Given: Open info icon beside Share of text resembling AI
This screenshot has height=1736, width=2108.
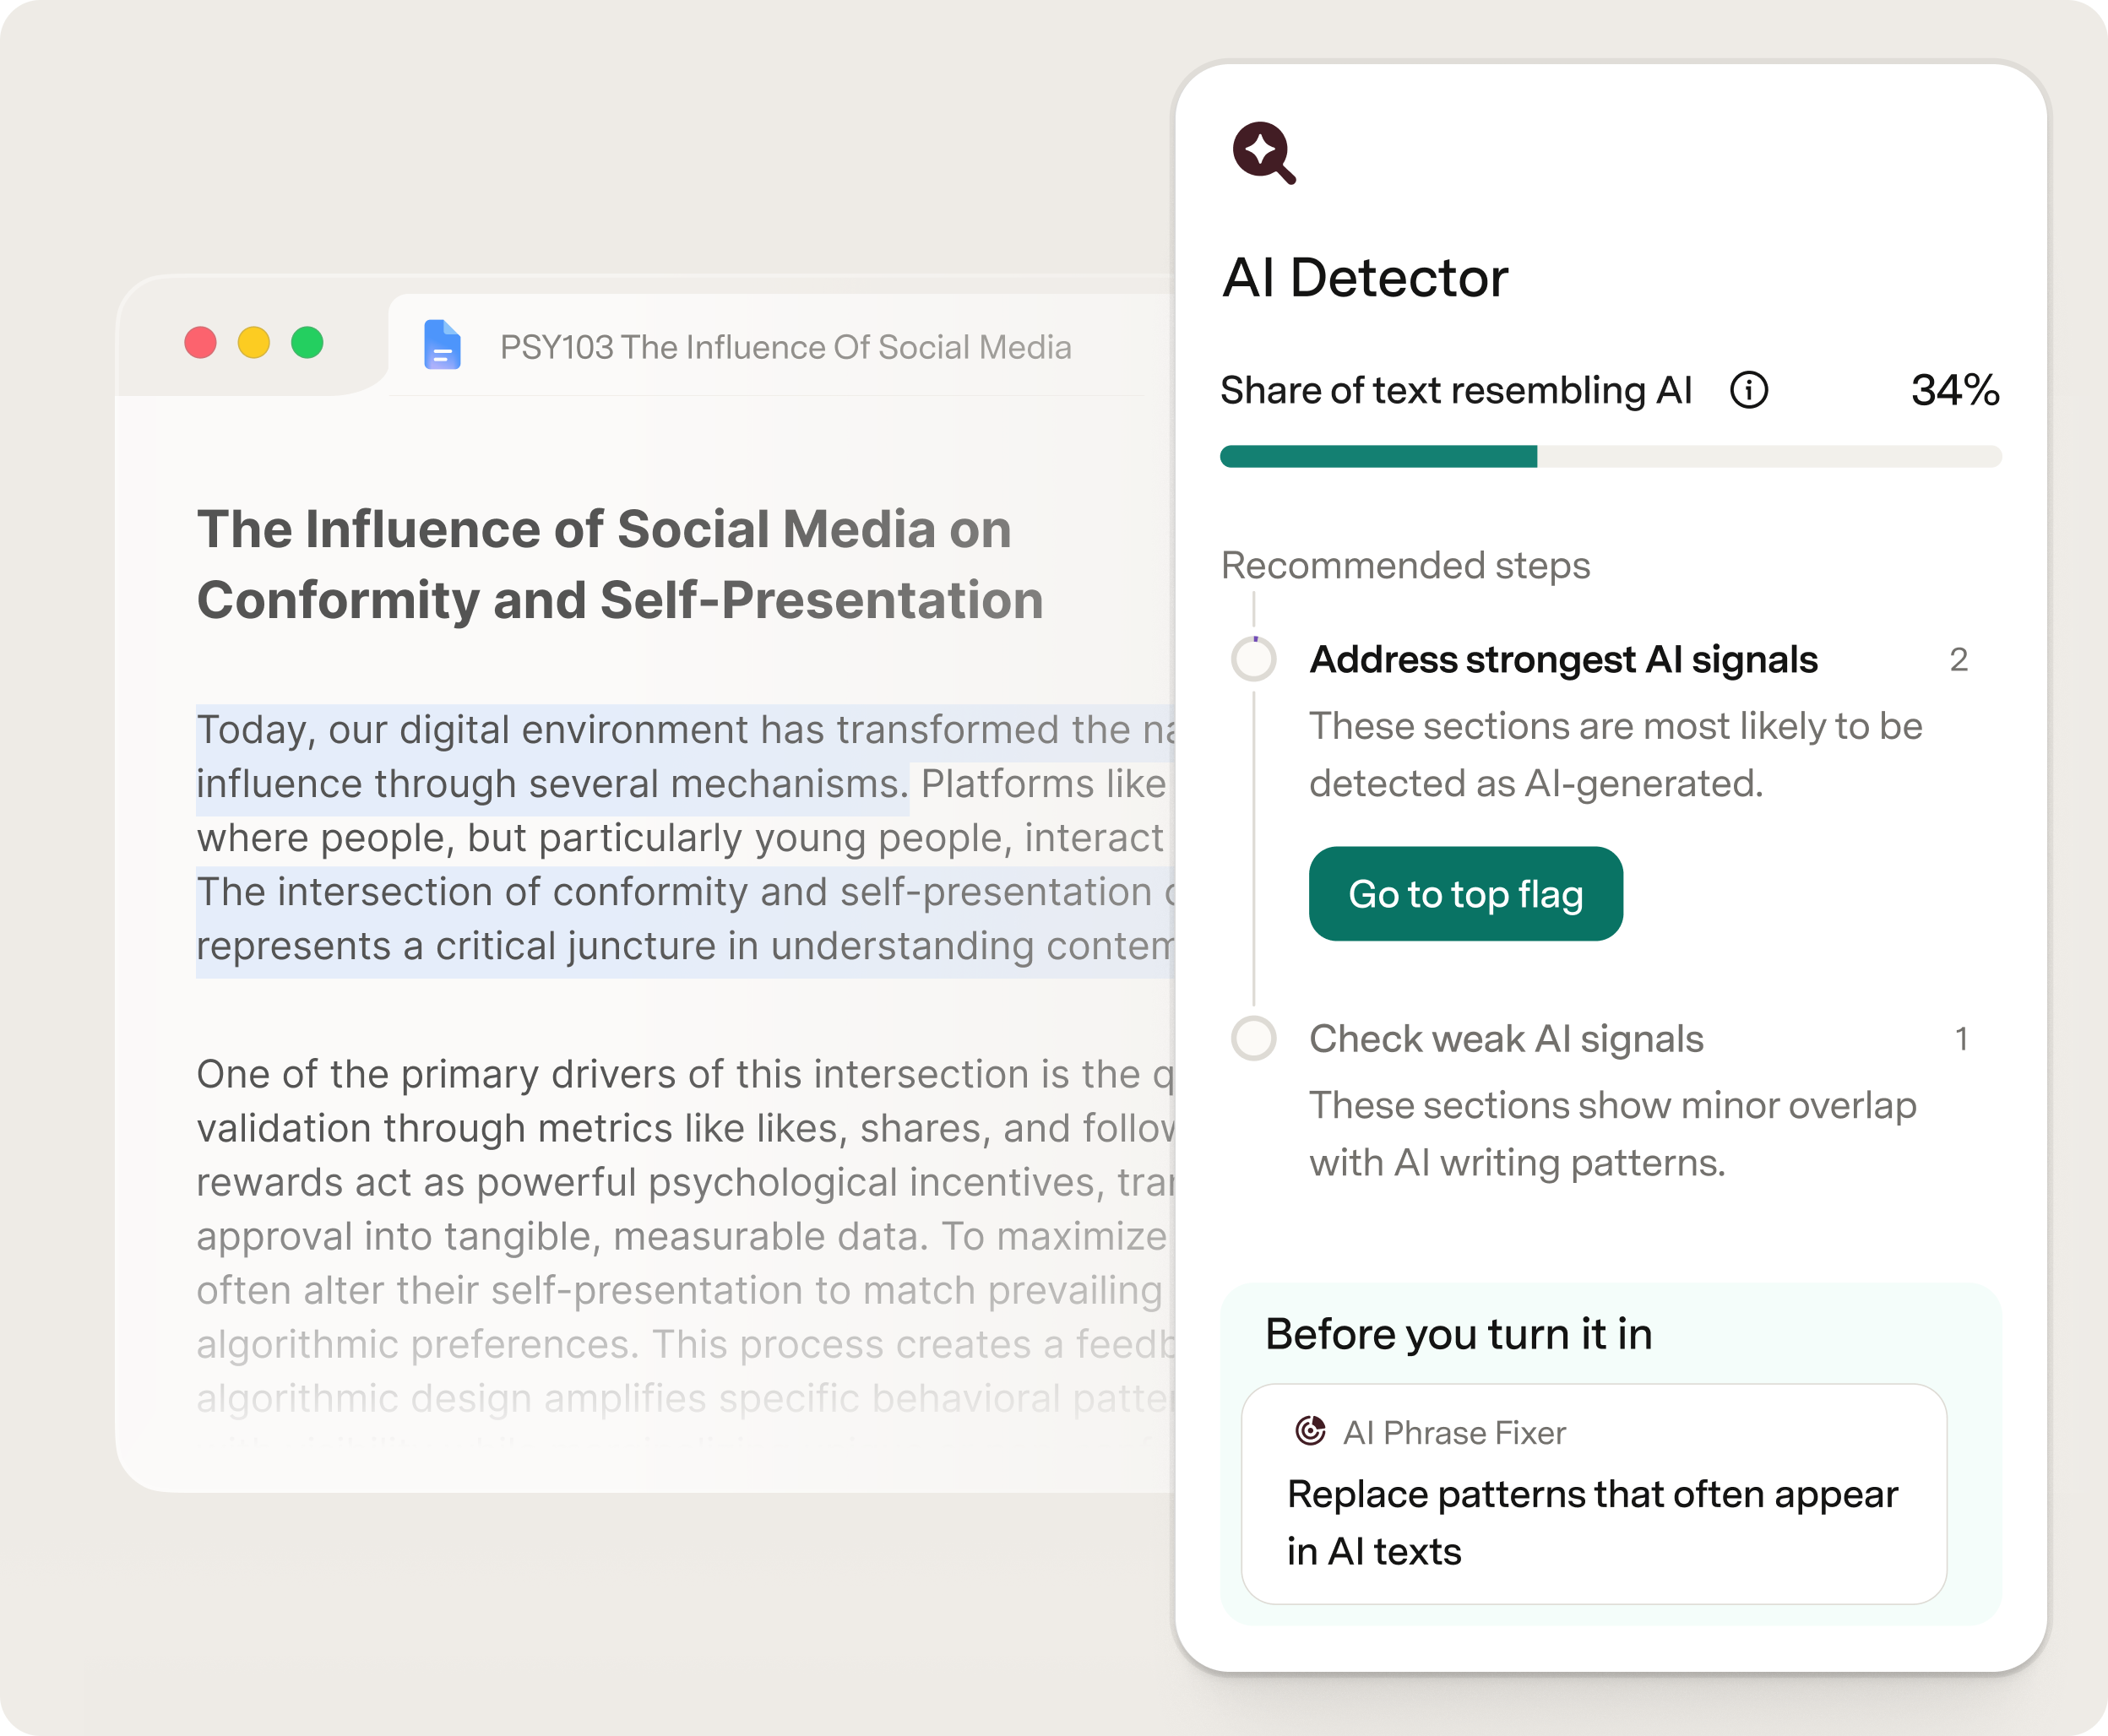Looking at the screenshot, I should [x=1749, y=390].
